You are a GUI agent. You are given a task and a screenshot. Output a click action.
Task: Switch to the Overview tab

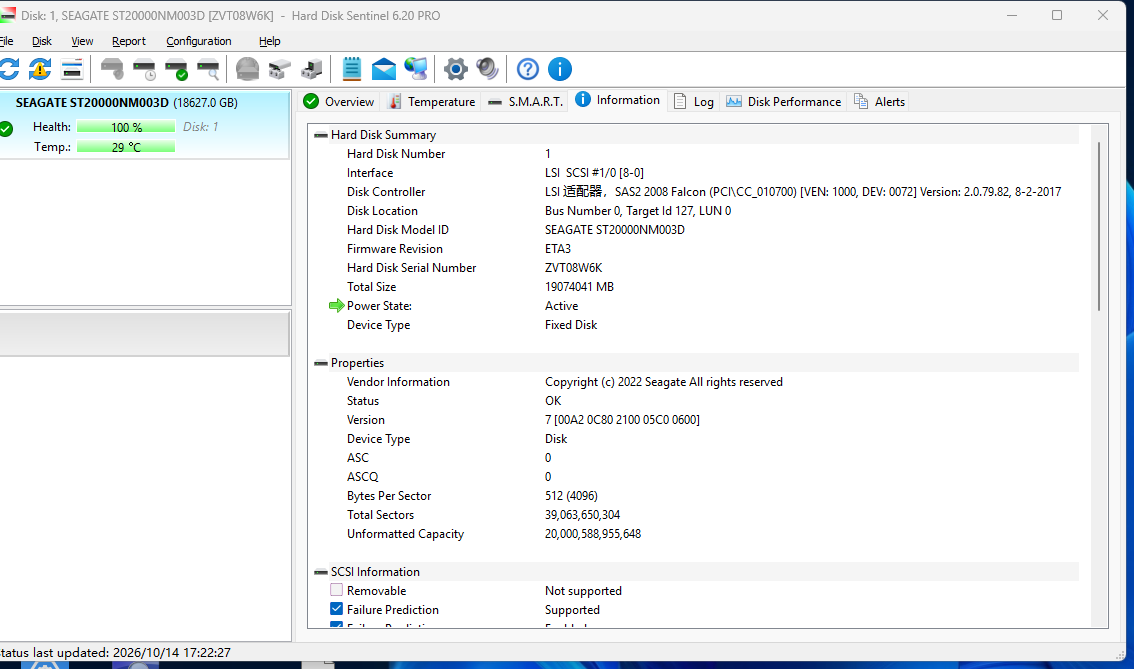point(338,101)
